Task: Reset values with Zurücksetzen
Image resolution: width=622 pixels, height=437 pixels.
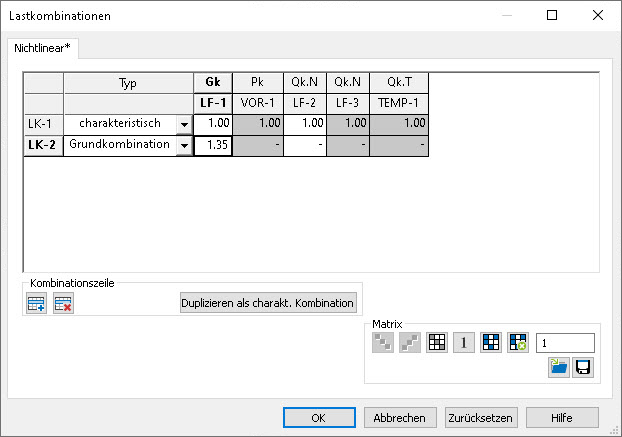Action: tap(480, 417)
